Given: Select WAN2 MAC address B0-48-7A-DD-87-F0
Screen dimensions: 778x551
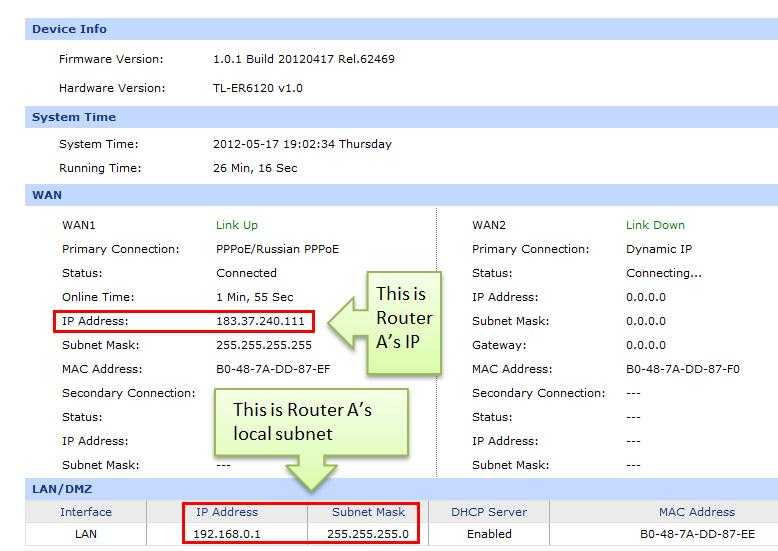Looking at the screenshot, I should [x=682, y=369].
